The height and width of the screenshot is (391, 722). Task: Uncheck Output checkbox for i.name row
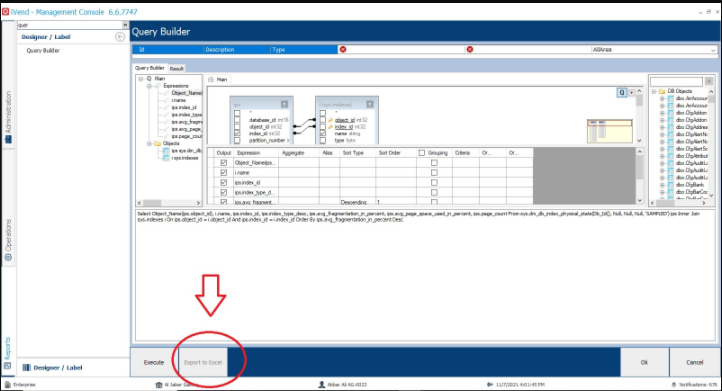[223, 172]
